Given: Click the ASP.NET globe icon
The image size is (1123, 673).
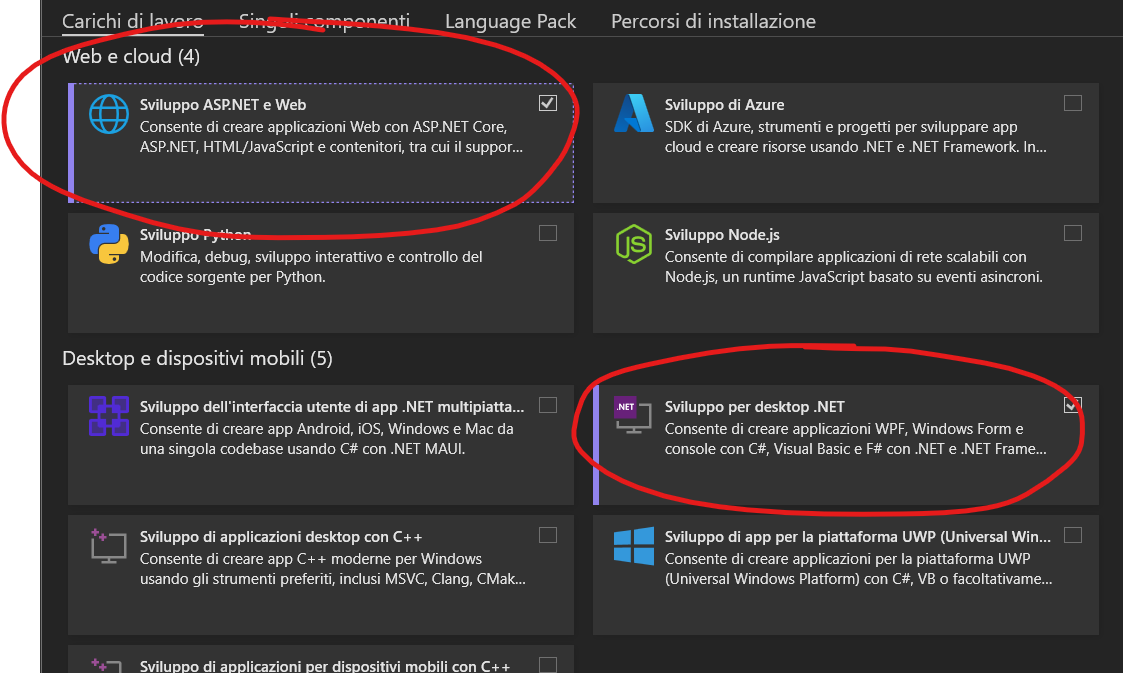Looking at the screenshot, I should click(109, 114).
